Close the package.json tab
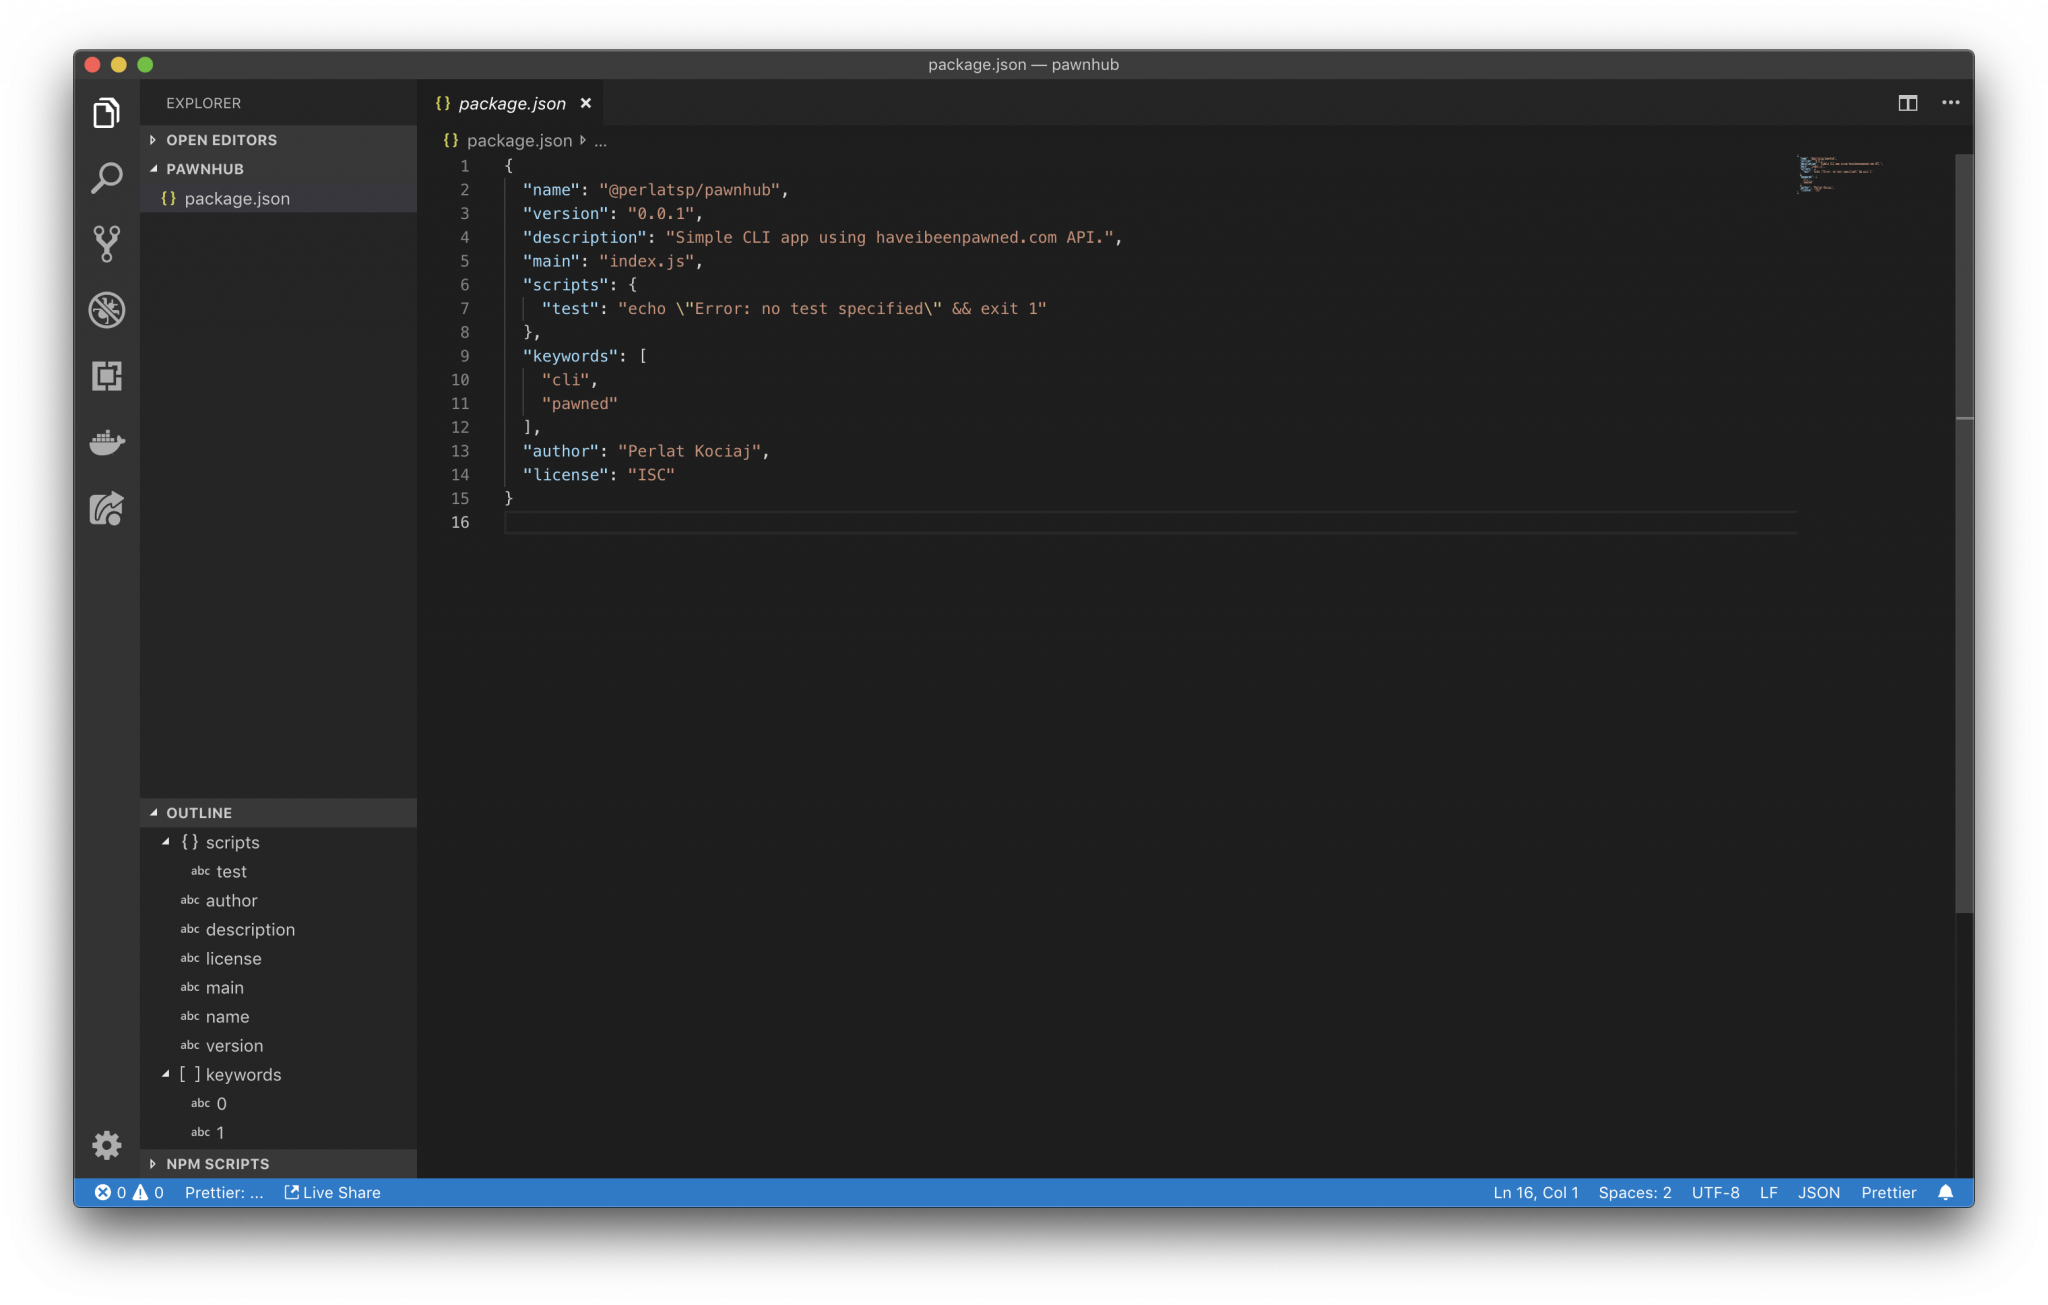The width and height of the screenshot is (2048, 1305). click(x=586, y=103)
